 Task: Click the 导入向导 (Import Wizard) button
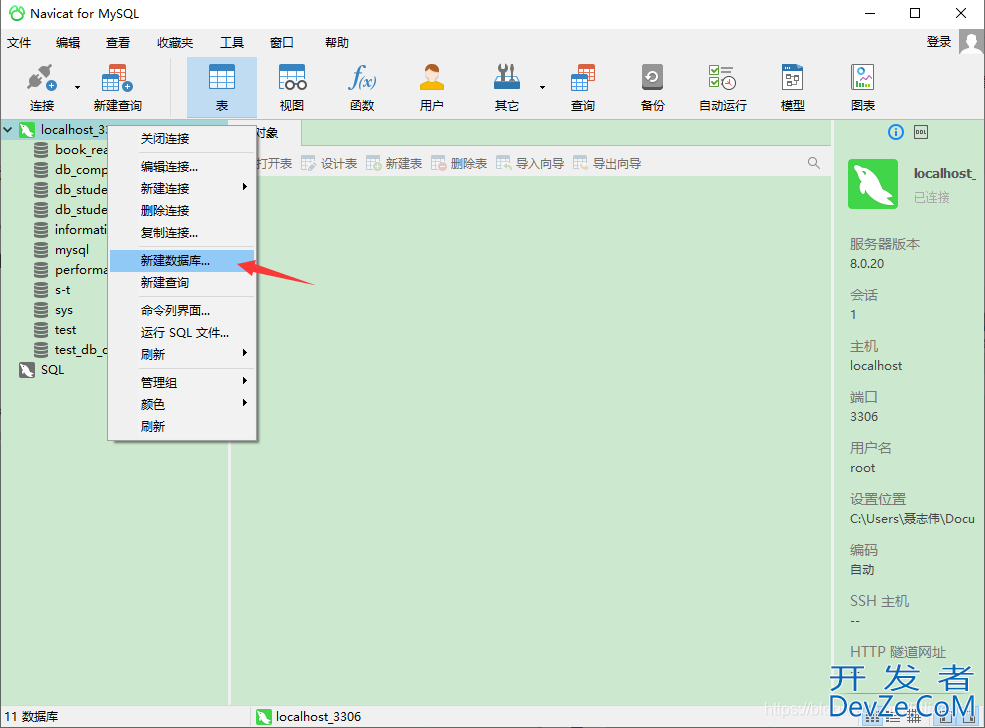coord(530,163)
